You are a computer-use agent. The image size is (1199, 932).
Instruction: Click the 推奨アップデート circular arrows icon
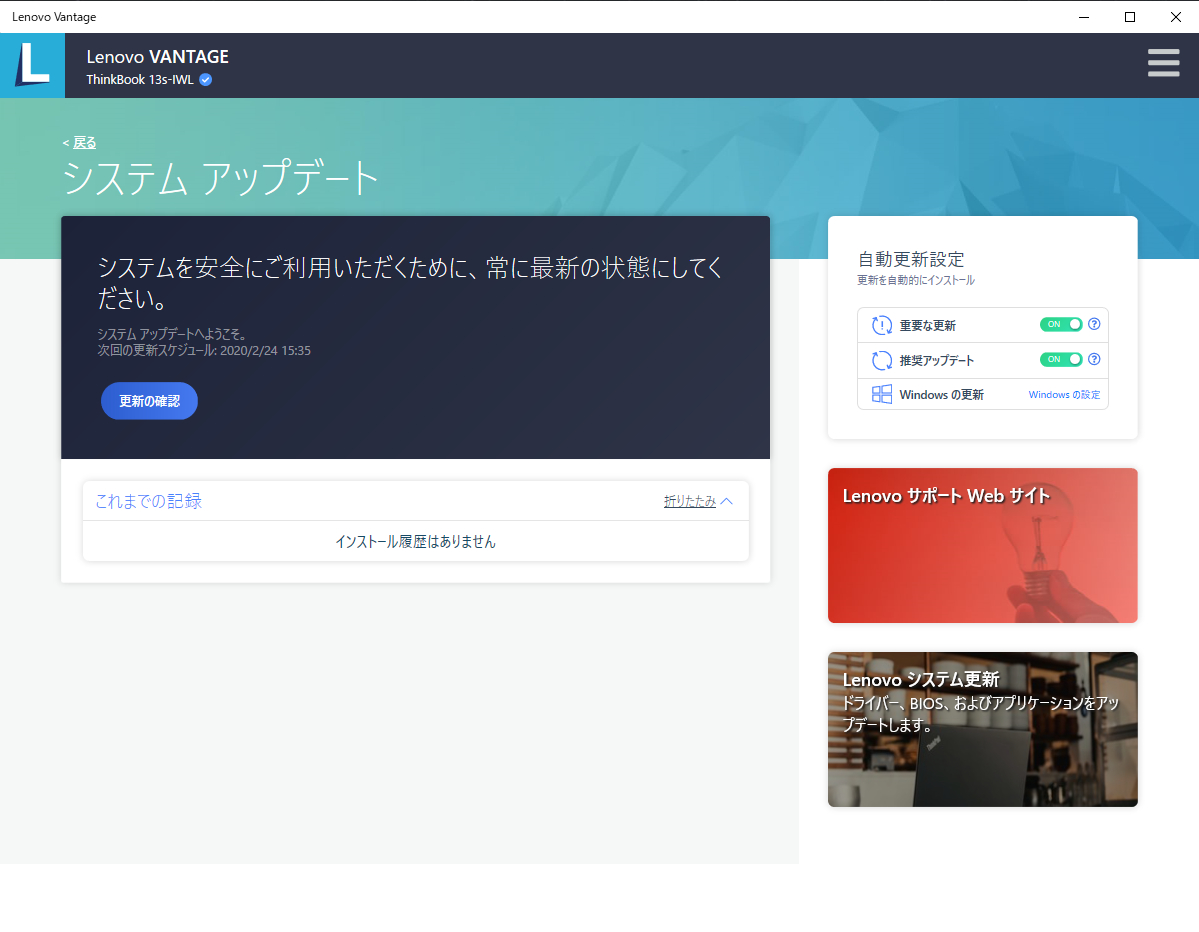coord(882,360)
